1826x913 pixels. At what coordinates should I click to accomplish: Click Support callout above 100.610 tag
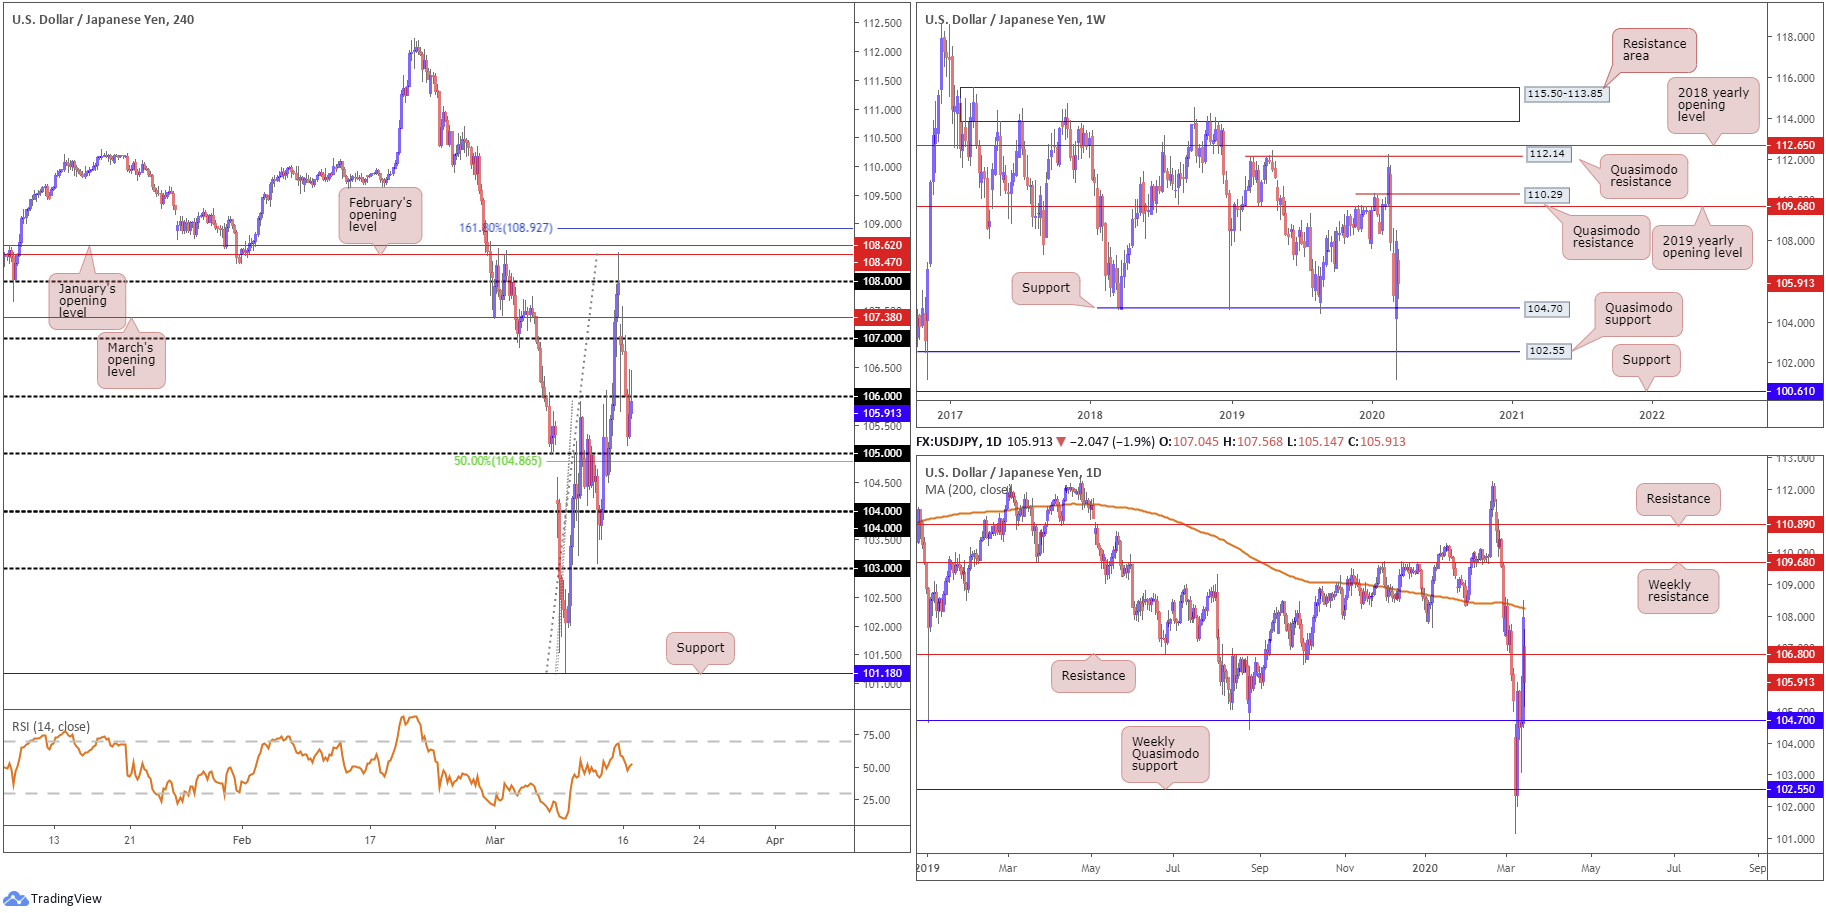pos(1646,360)
